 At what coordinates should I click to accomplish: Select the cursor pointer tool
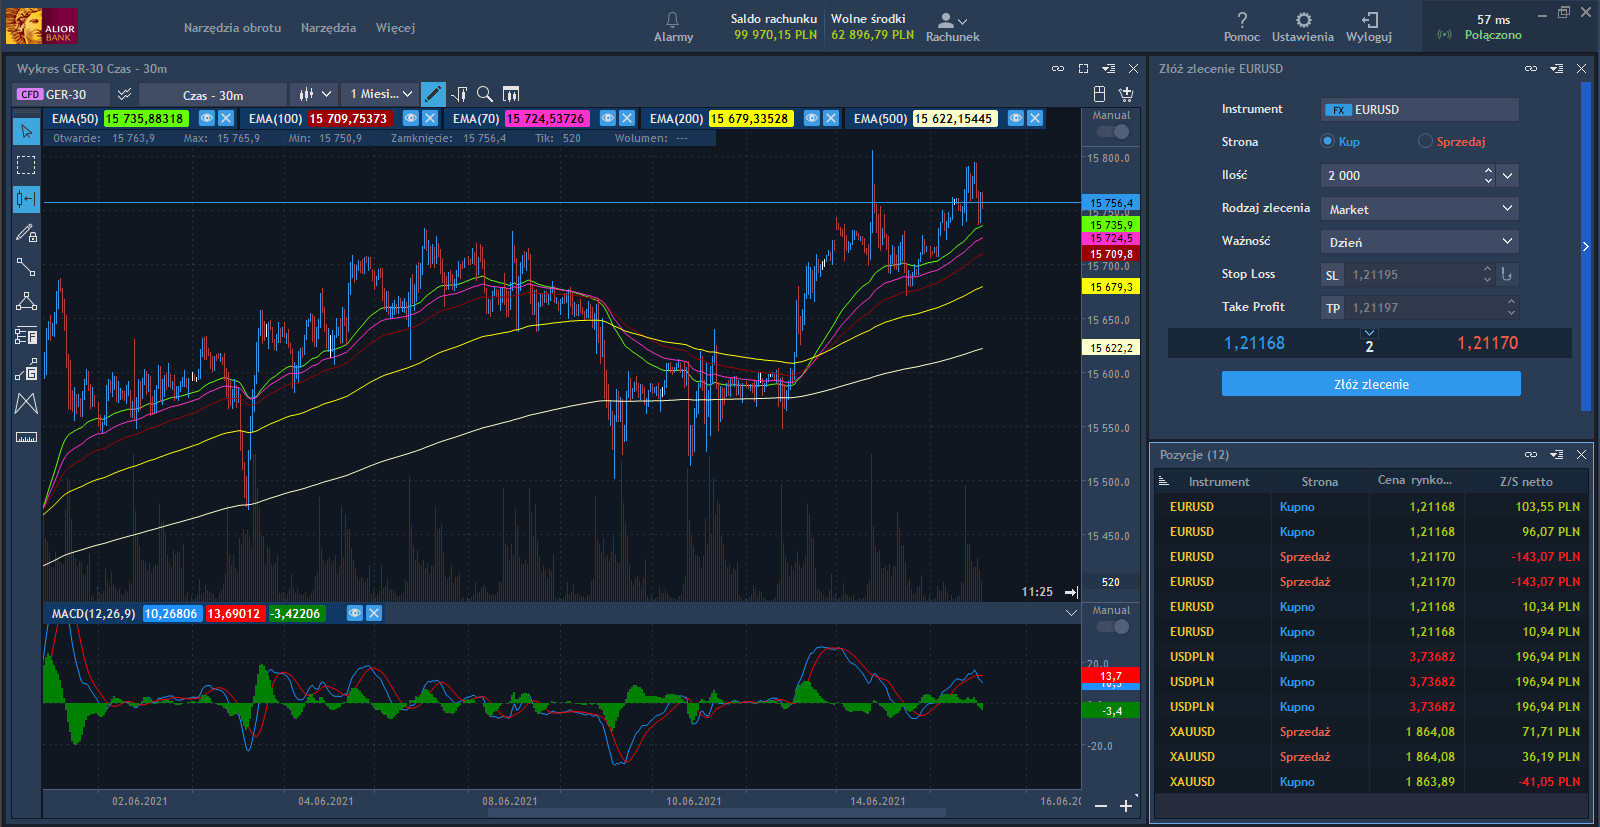(26, 131)
